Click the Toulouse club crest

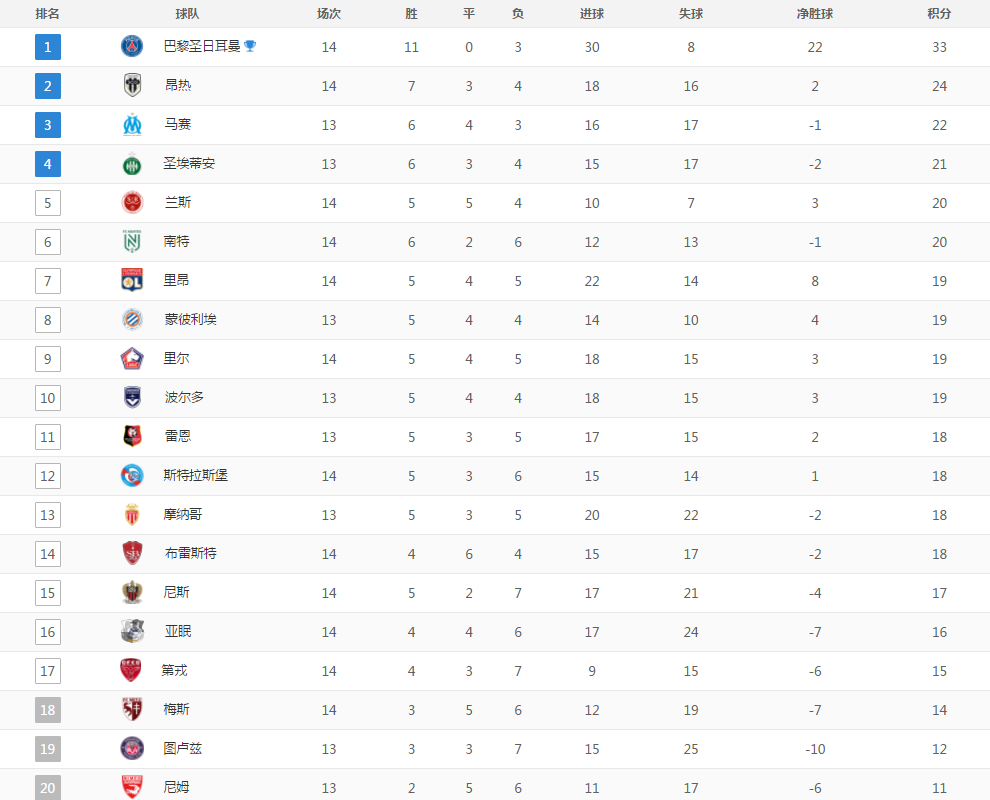click(132, 748)
